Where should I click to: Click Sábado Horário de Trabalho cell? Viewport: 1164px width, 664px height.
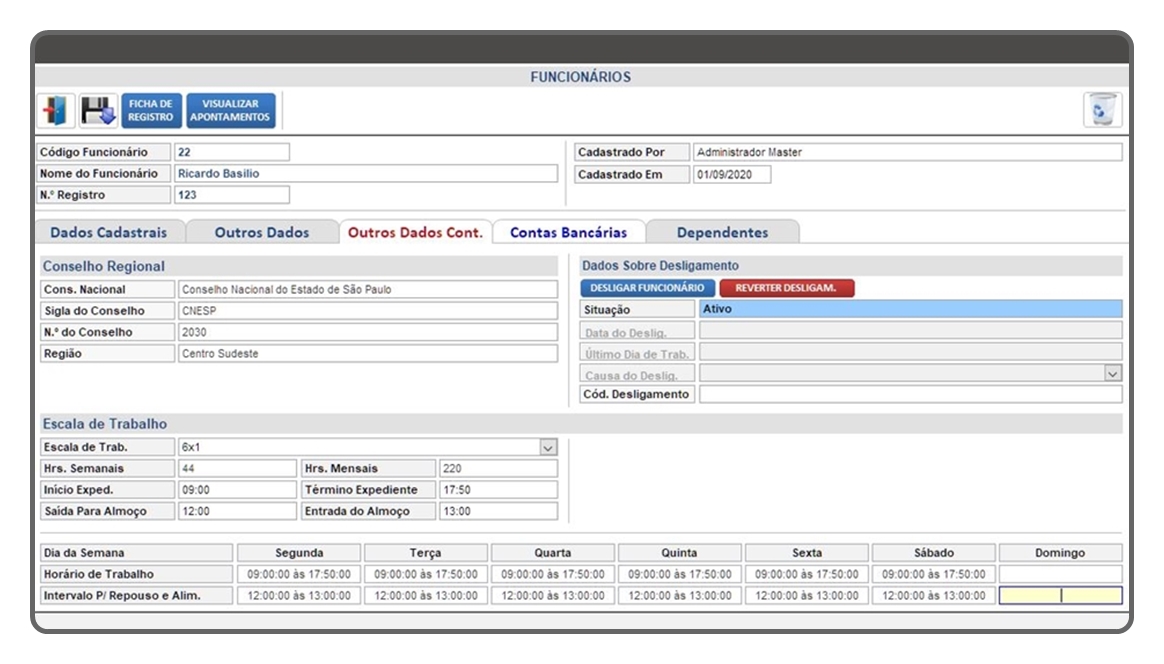point(934,574)
